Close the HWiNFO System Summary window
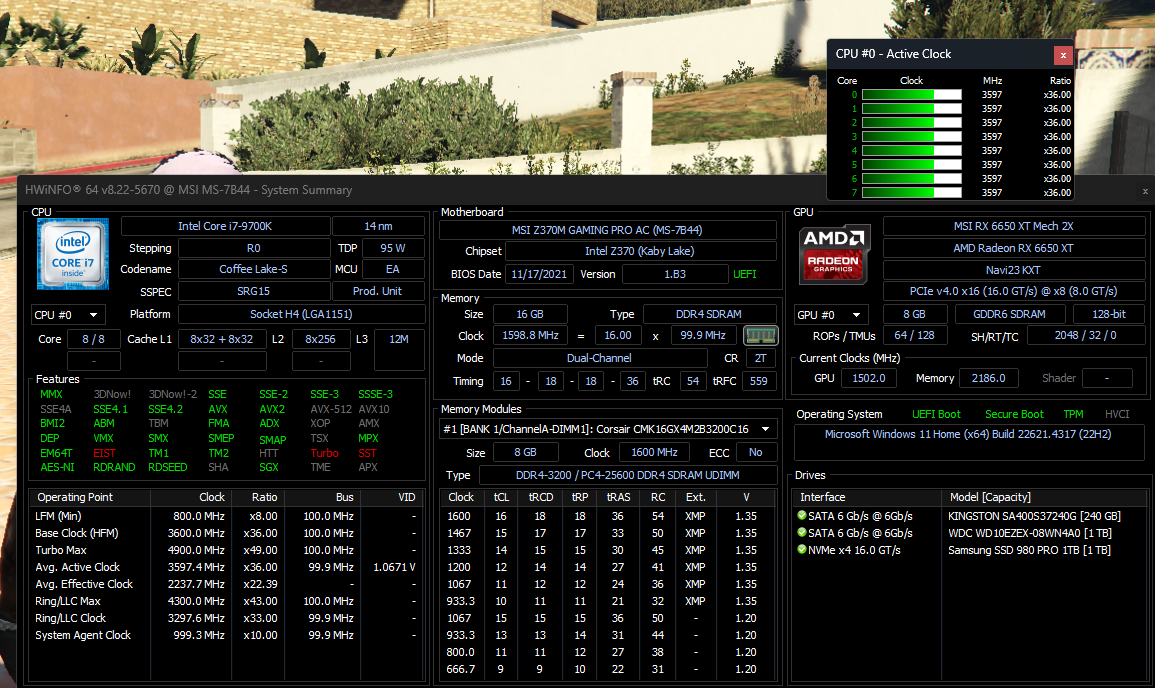Image resolution: width=1155 pixels, height=688 pixels. pos(1145,191)
